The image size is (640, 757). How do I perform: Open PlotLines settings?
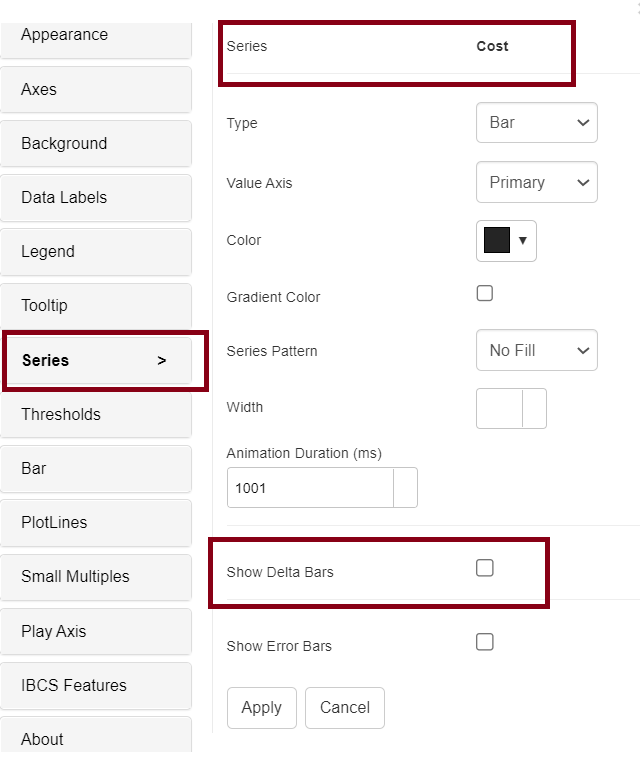coord(95,522)
